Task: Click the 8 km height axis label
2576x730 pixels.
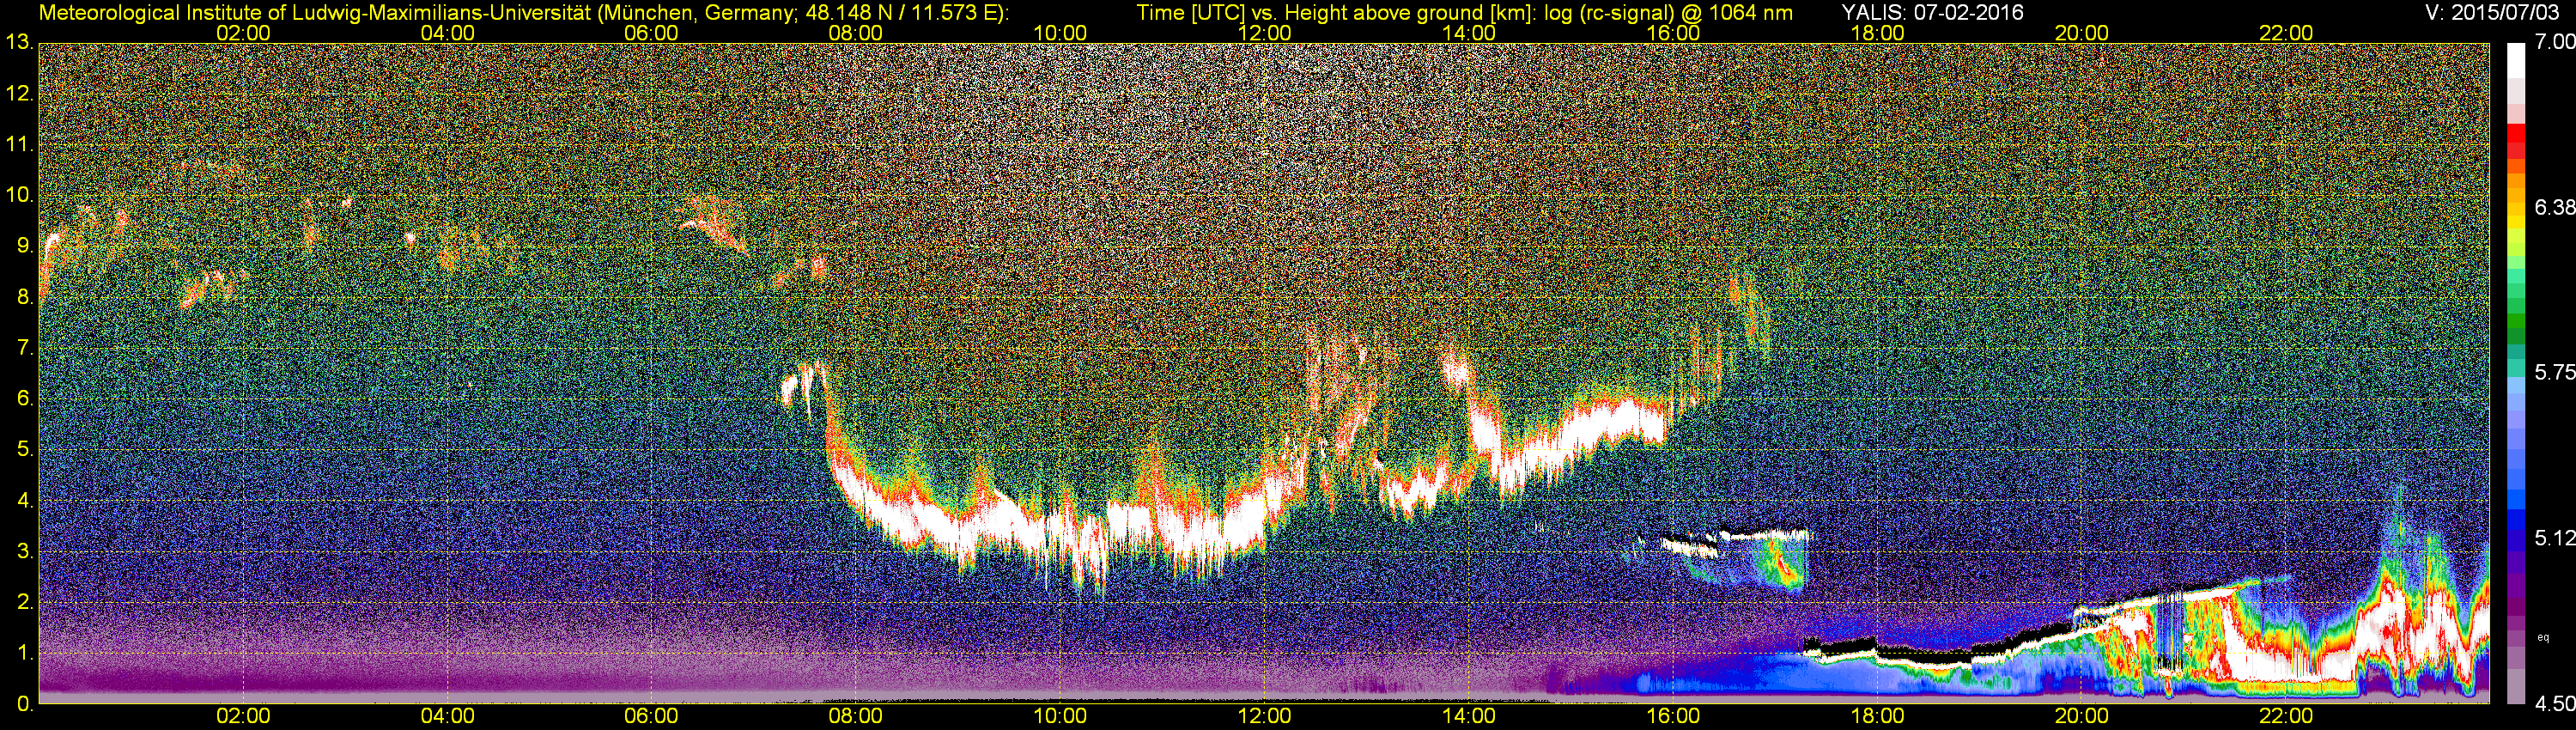Action: coord(24,297)
